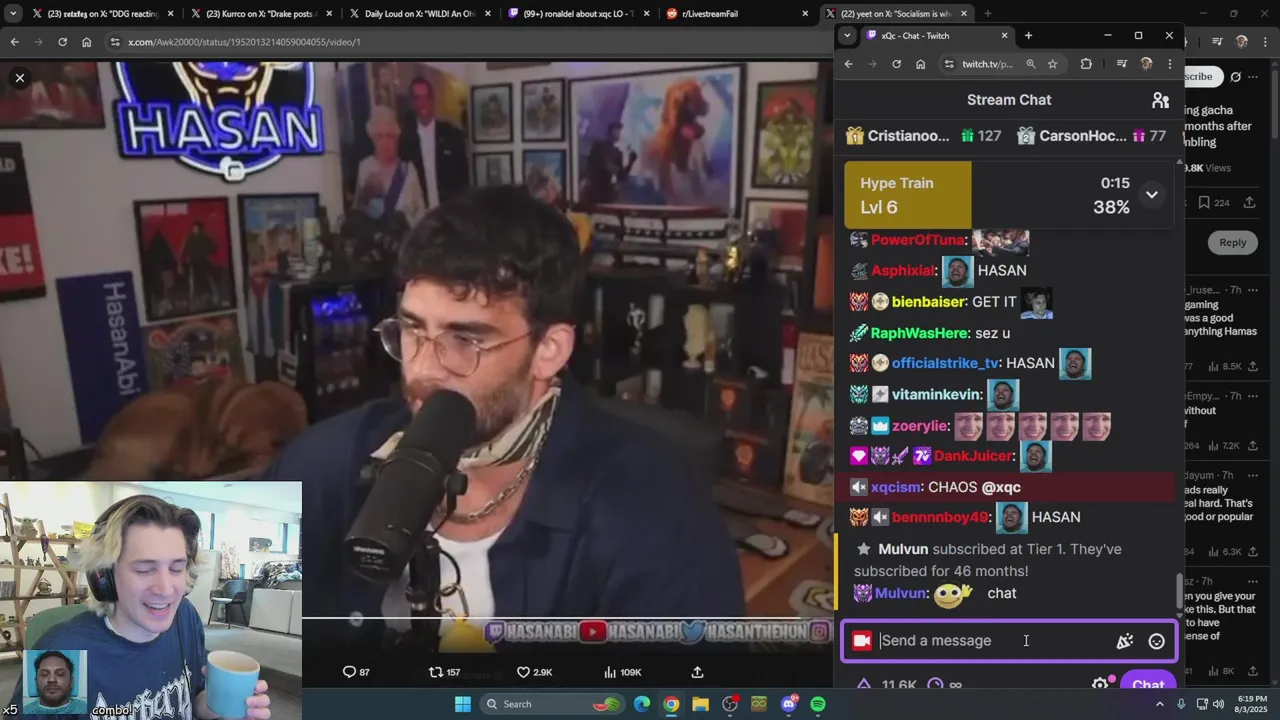Close the X video overlay

pos(19,77)
